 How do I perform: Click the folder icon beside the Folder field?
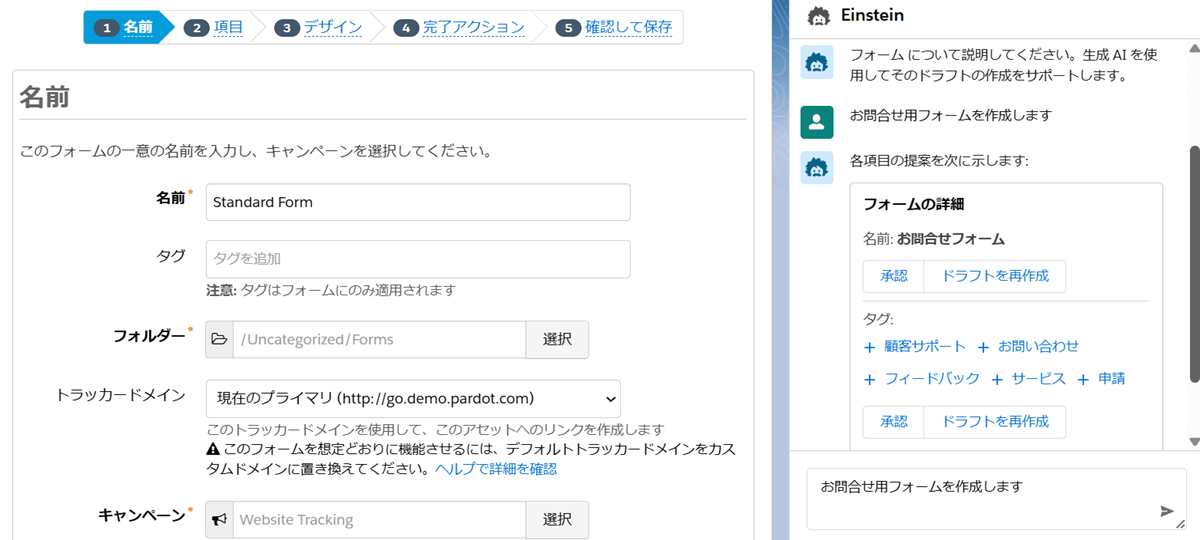coord(219,340)
